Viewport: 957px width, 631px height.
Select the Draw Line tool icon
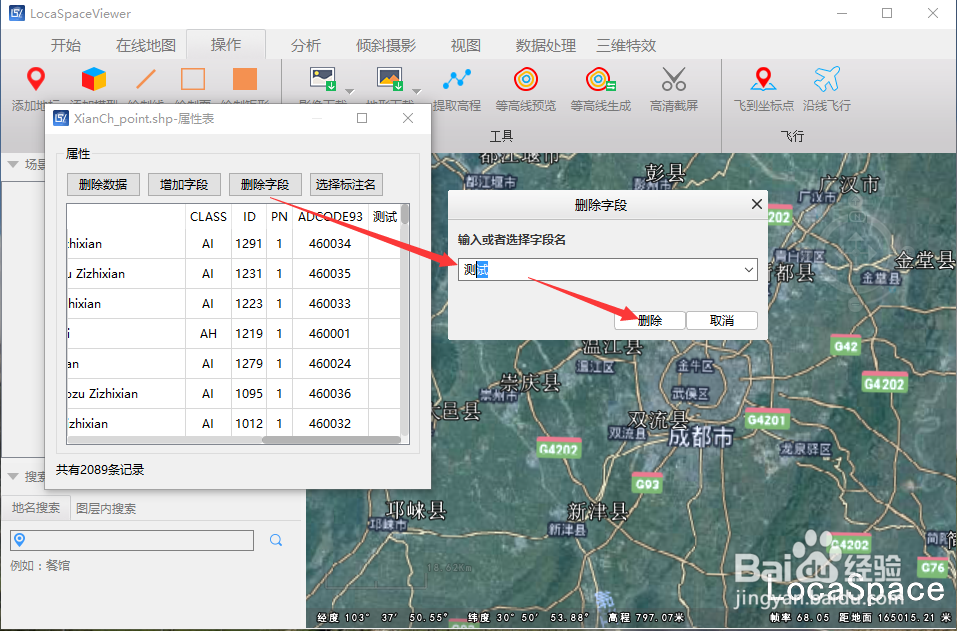145,79
